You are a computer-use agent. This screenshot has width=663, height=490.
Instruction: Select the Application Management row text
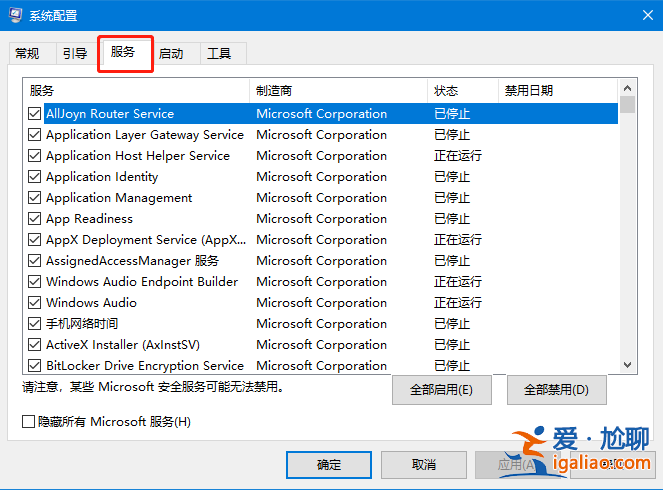tap(119, 198)
